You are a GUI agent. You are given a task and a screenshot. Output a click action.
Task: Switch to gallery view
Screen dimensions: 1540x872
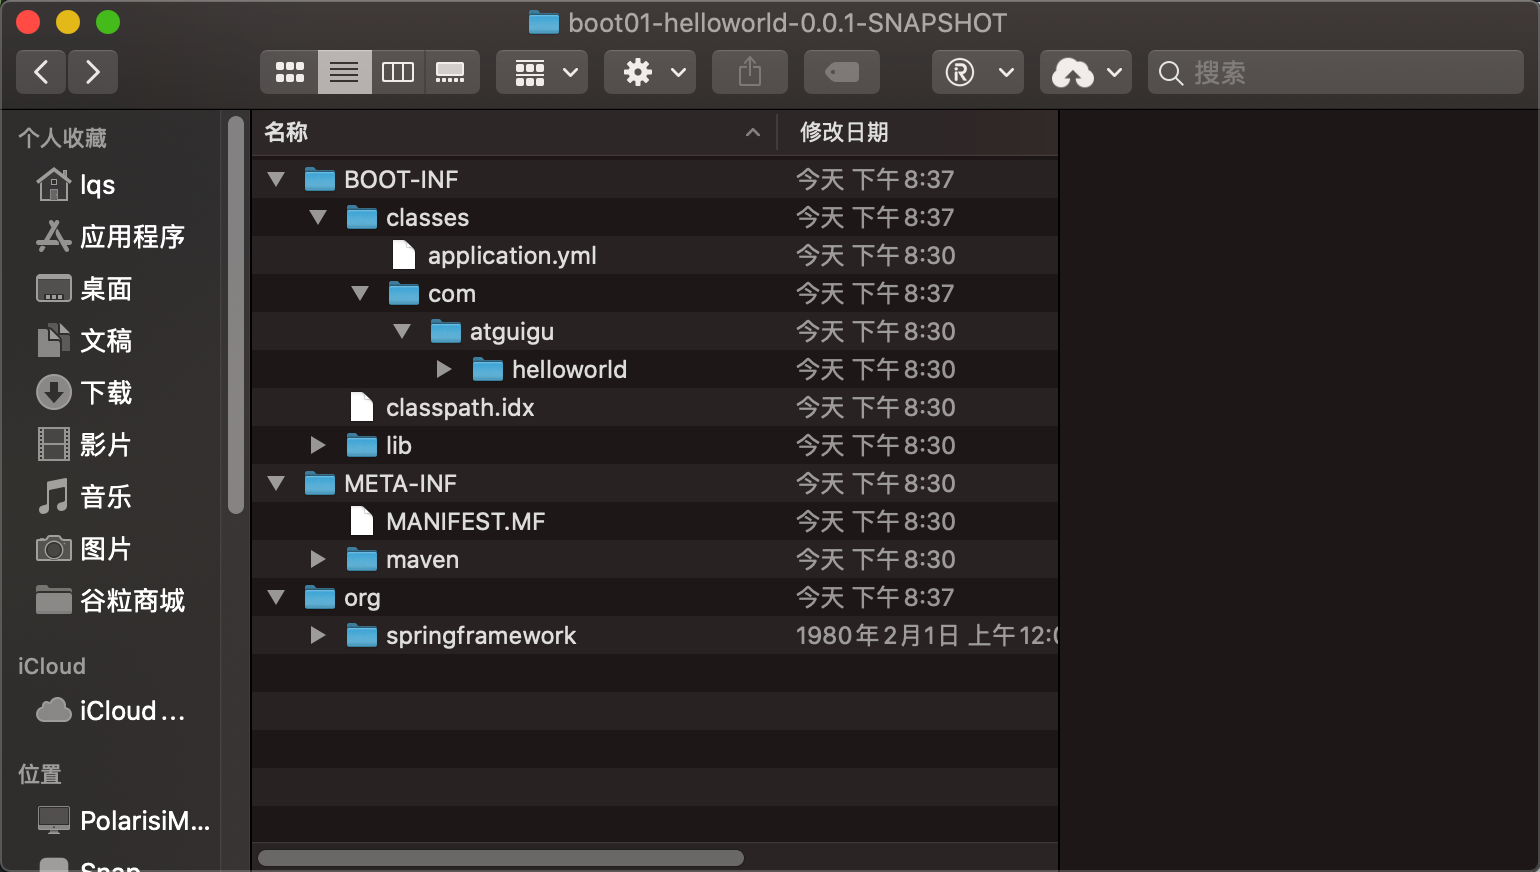click(451, 72)
